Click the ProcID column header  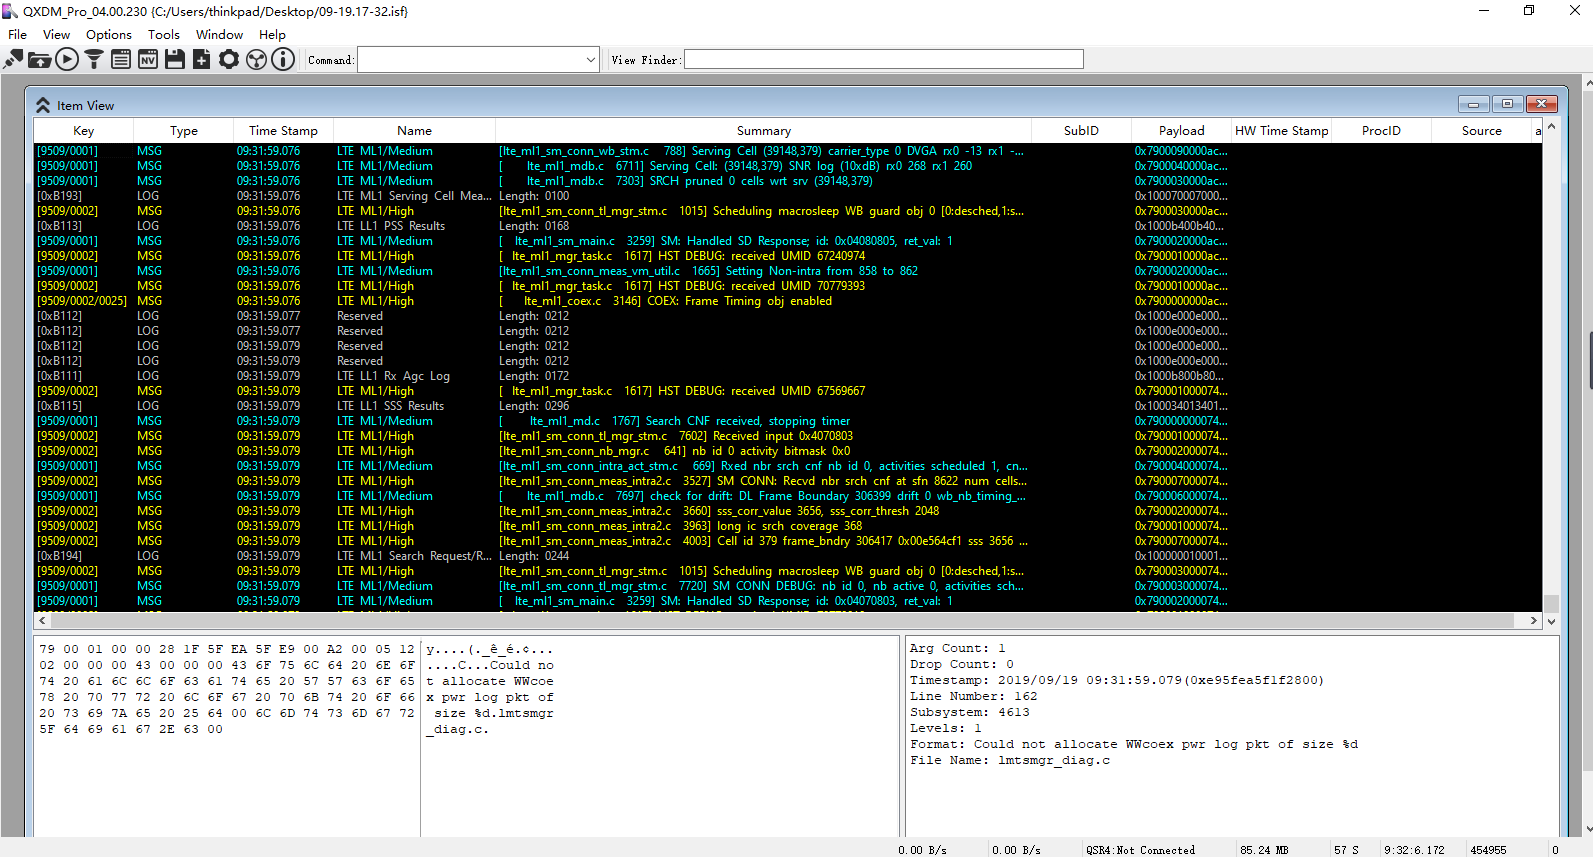pyautogui.click(x=1382, y=131)
